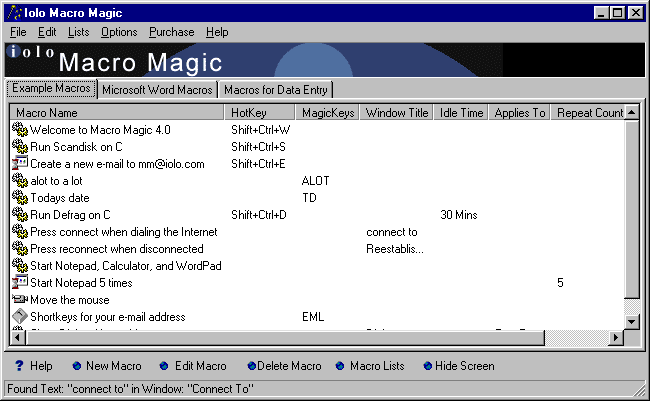This screenshot has width=650, height=401.
Task: Click the blue bullet icon beside Edit Macro
Action: coord(164,366)
